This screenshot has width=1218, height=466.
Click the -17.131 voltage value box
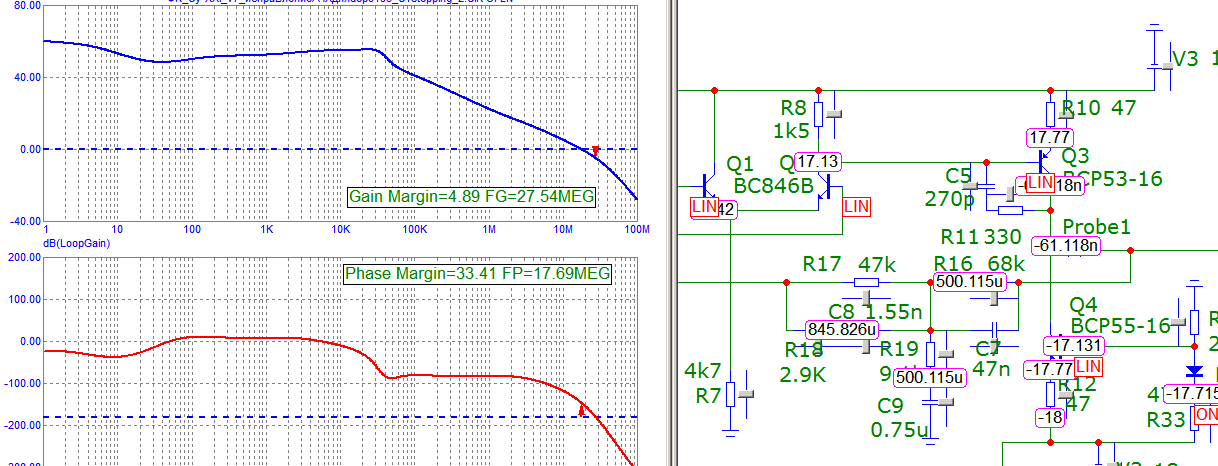coord(1074,346)
